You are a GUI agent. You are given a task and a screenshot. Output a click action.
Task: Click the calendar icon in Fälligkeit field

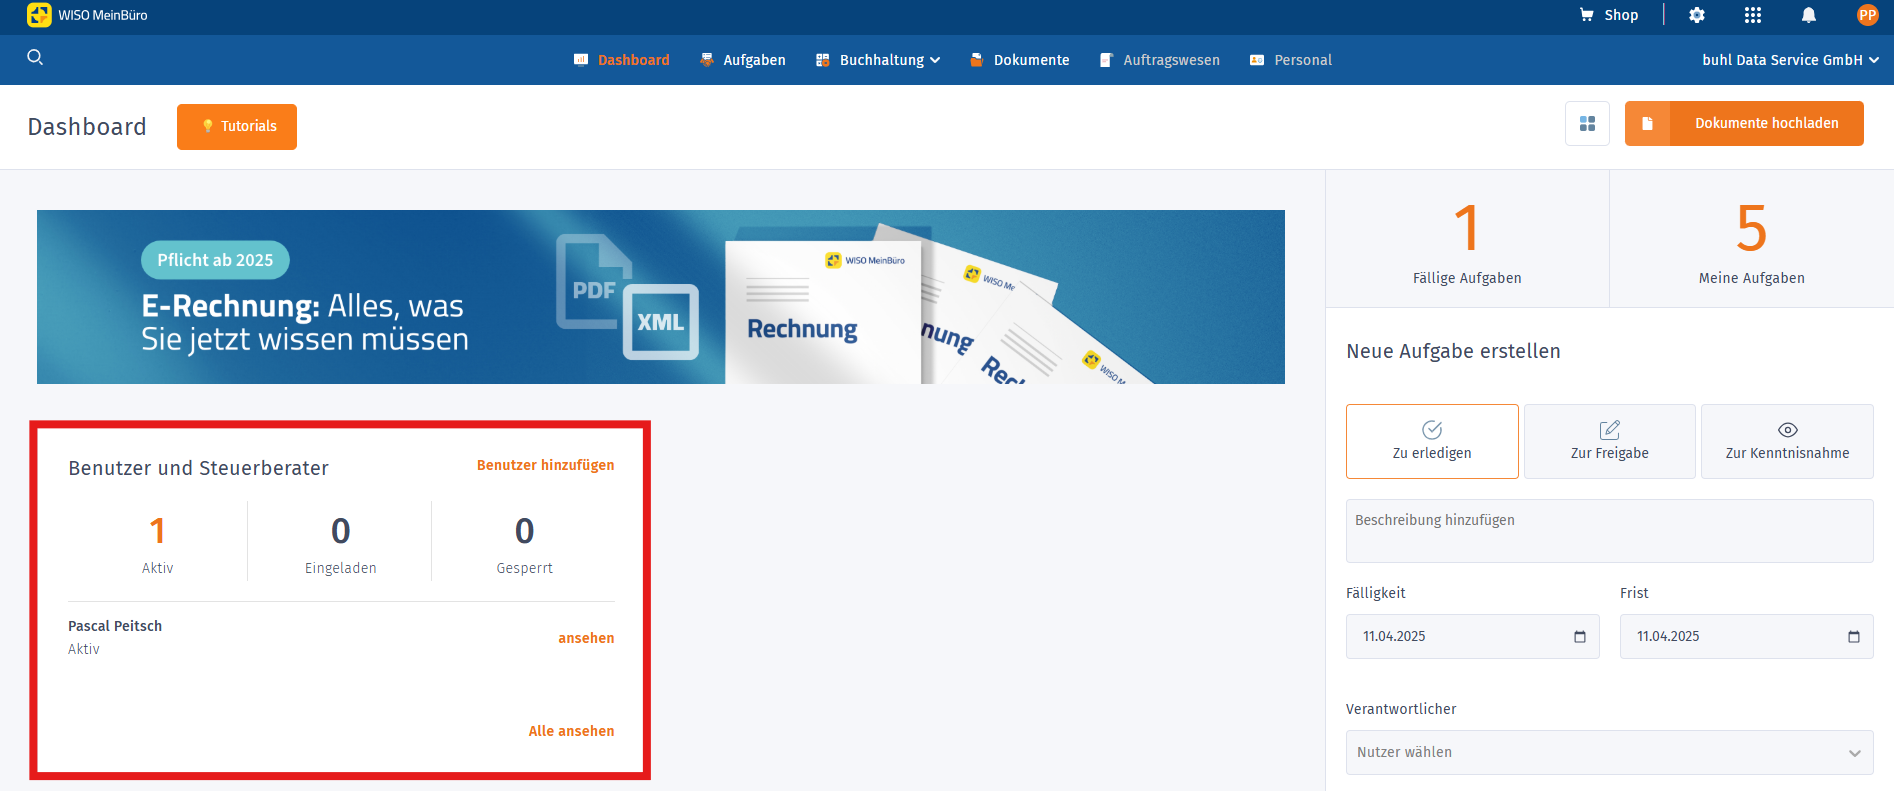1580,637
